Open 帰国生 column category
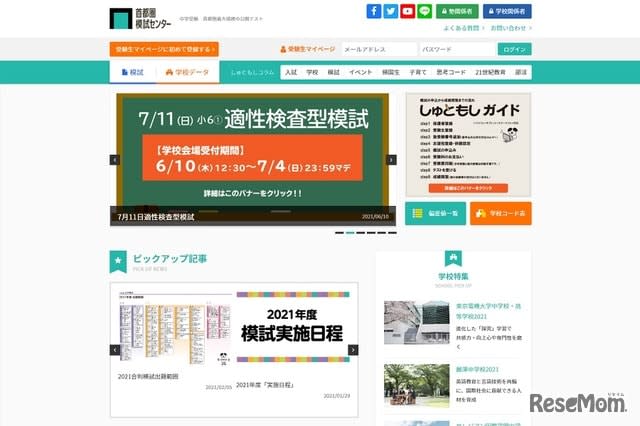The image size is (640, 426). (x=391, y=72)
